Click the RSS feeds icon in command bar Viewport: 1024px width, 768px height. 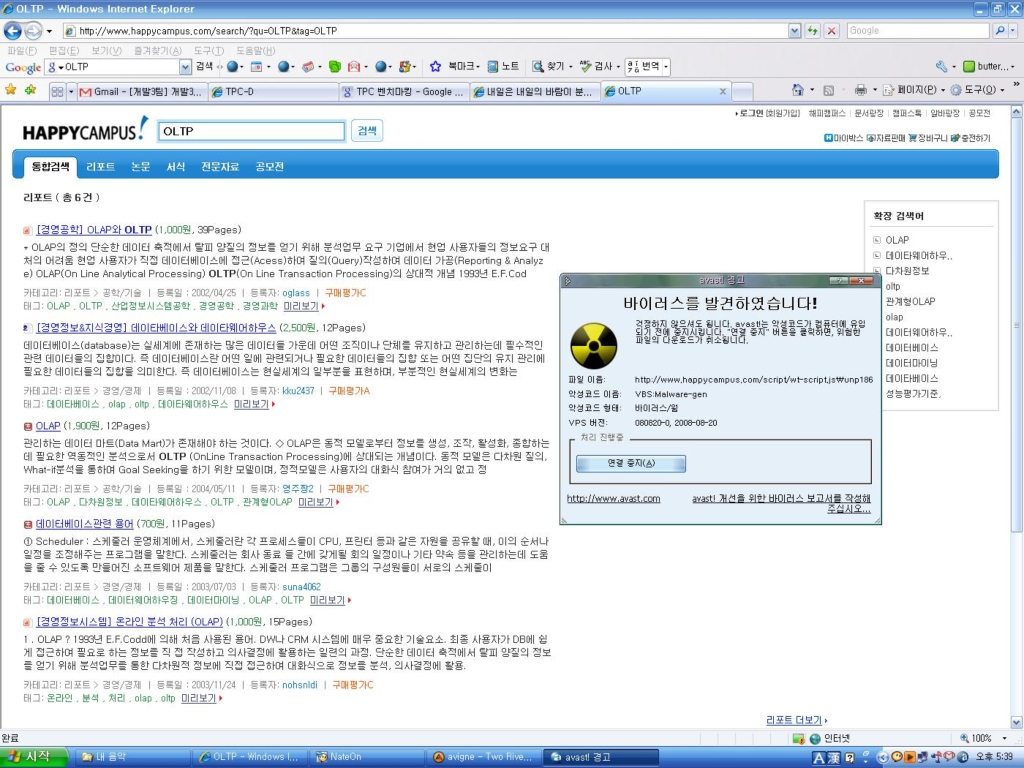[x=829, y=90]
